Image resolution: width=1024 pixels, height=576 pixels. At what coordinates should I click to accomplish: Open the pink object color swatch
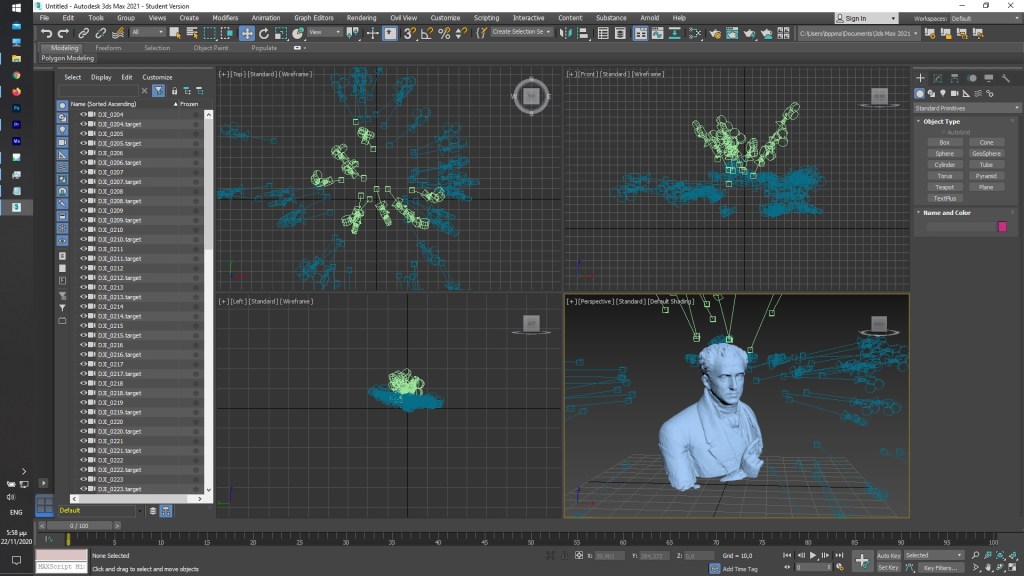tap(1002, 227)
